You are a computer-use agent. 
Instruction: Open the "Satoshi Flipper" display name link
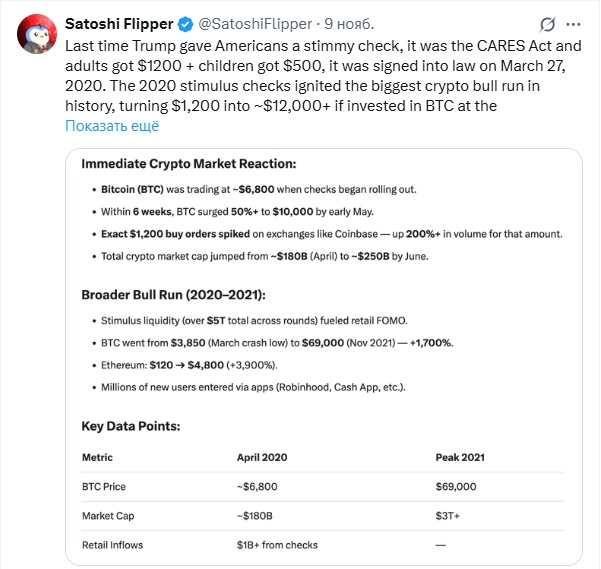(x=120, y=22)
